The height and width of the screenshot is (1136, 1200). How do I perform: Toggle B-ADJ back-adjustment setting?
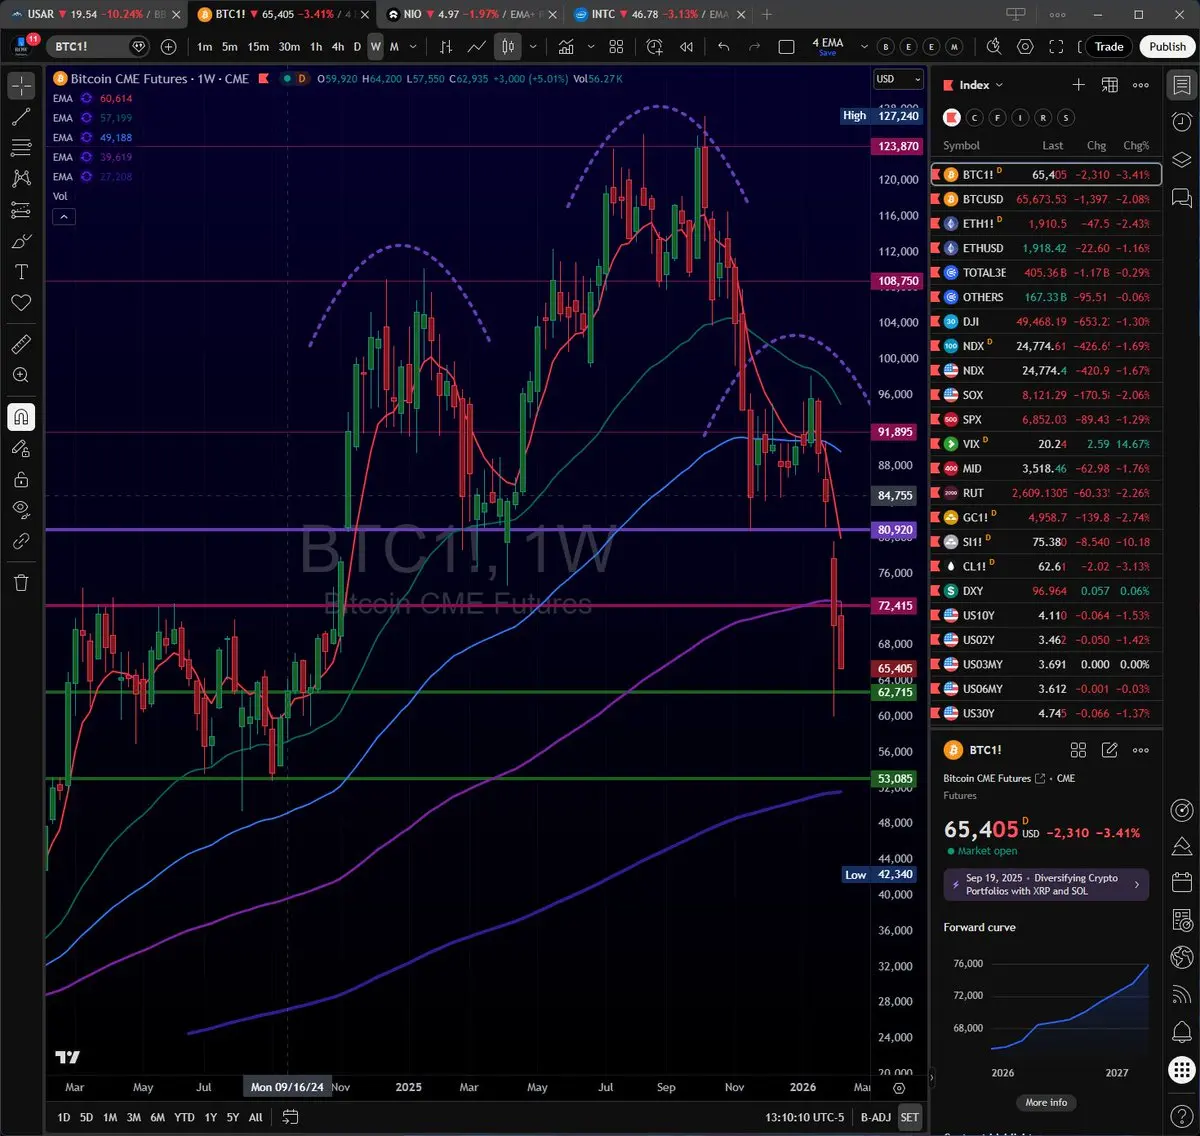coord(875,1117)
